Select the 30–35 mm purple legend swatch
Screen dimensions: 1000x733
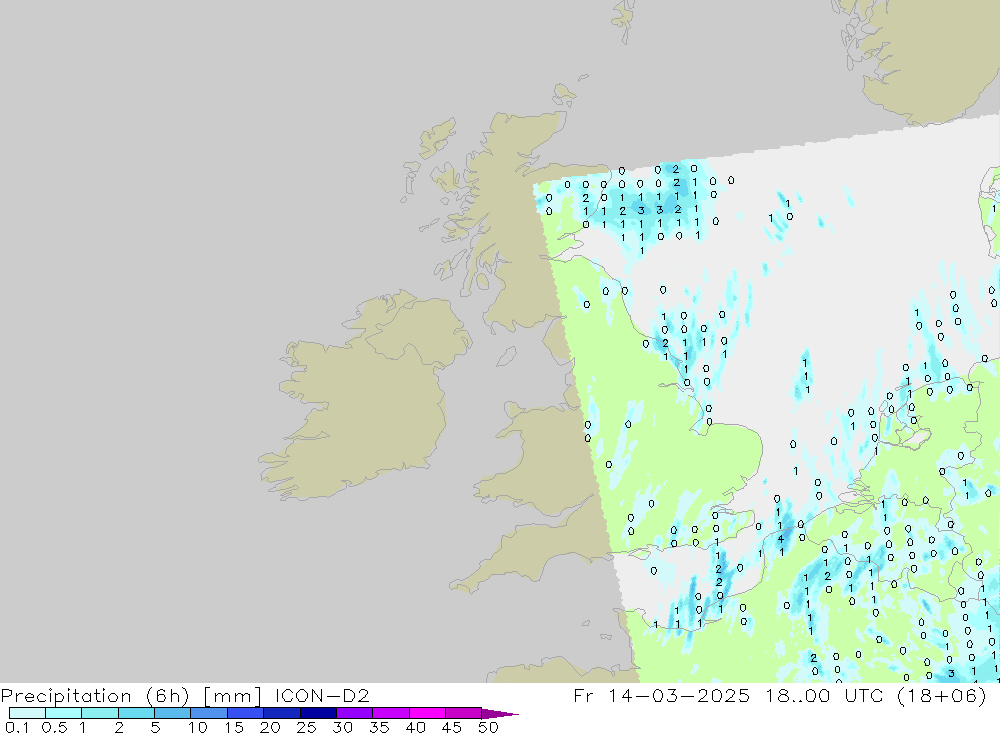355,713
